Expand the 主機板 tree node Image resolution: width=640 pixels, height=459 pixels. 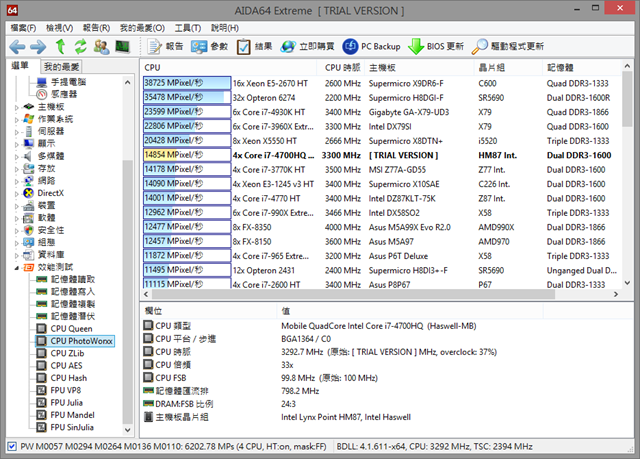tap(17, 108)
